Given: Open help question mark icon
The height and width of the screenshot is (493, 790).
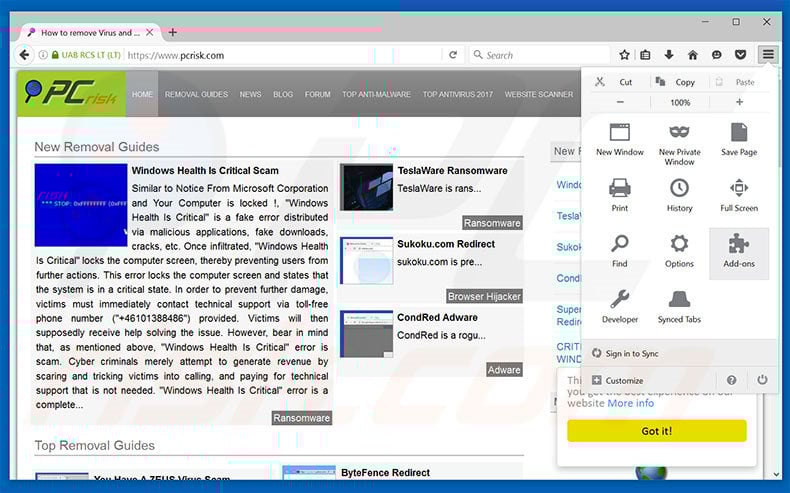Looking at the screenshot, I should pyautogui.click(x=732, y=380).
